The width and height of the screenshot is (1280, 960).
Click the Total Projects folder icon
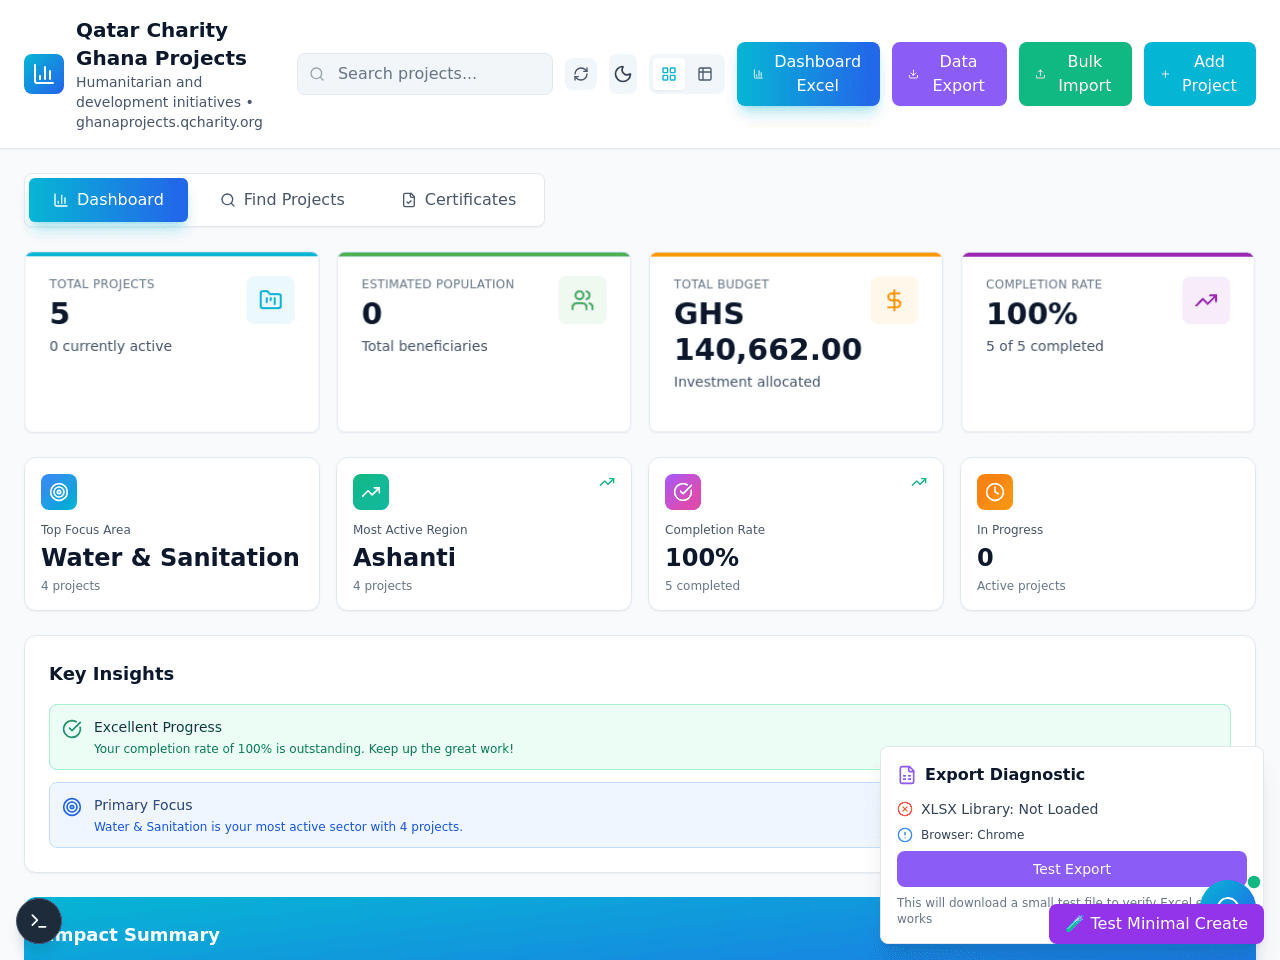(x=271, y=300)
